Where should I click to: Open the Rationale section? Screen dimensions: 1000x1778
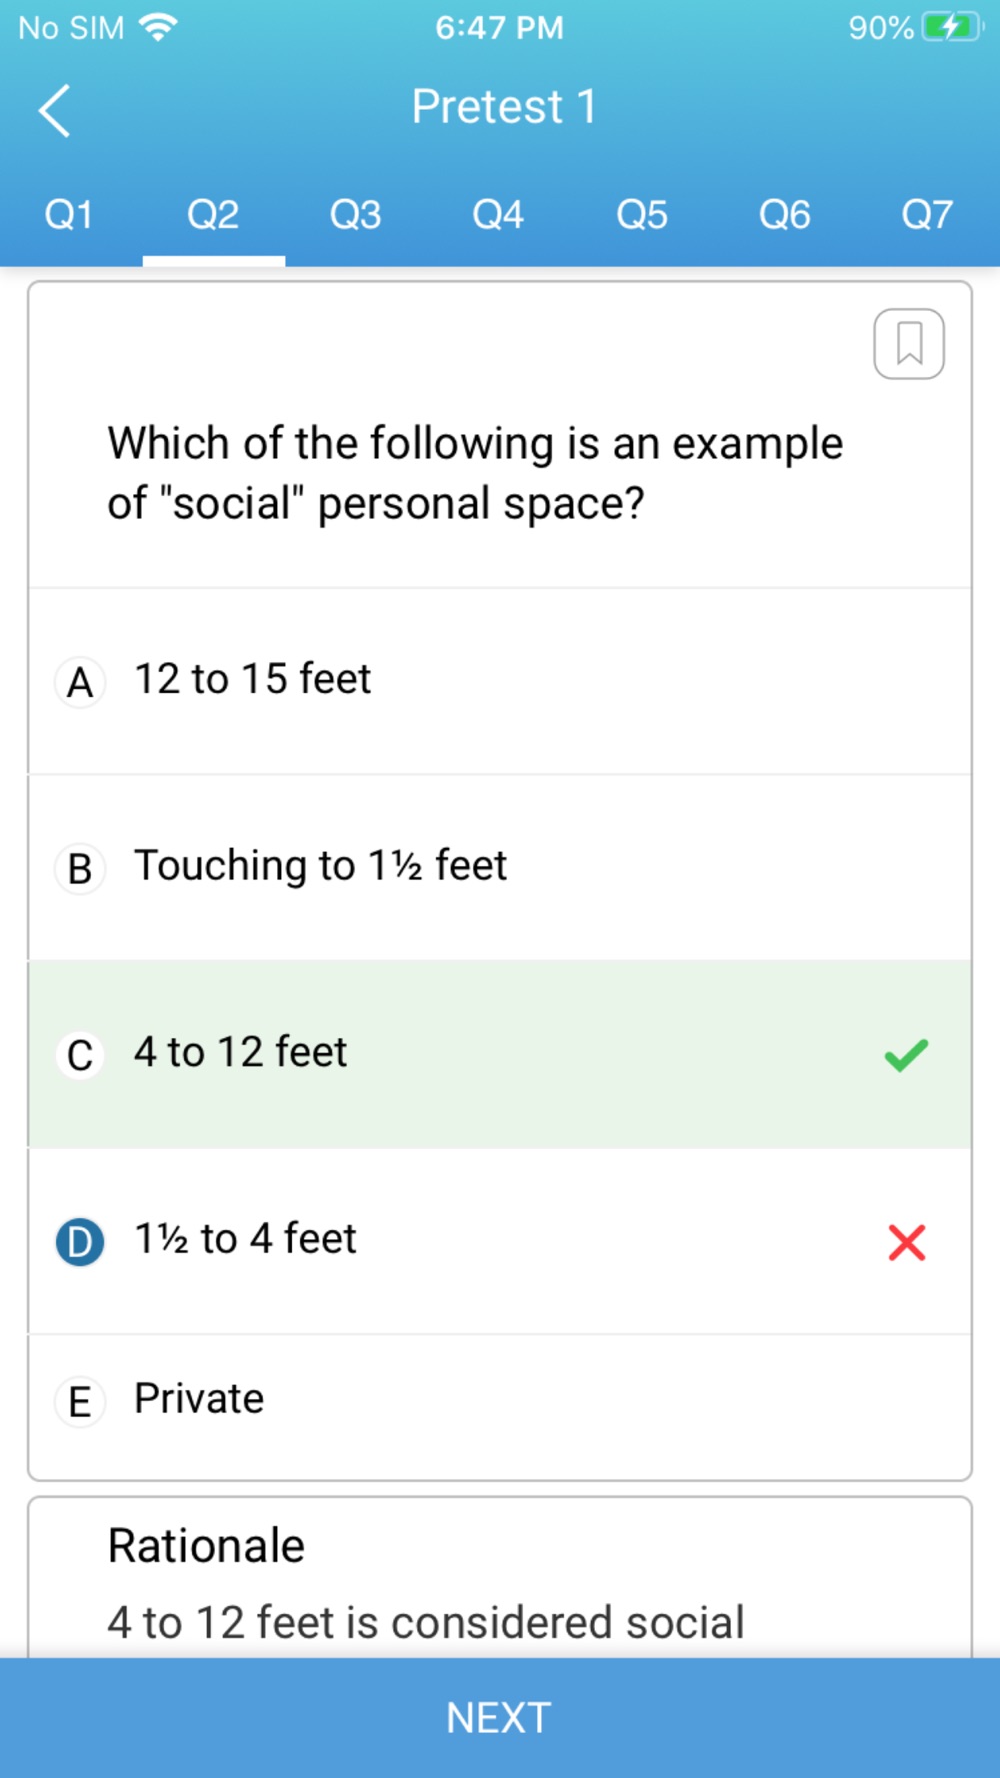pos(206,1546)
